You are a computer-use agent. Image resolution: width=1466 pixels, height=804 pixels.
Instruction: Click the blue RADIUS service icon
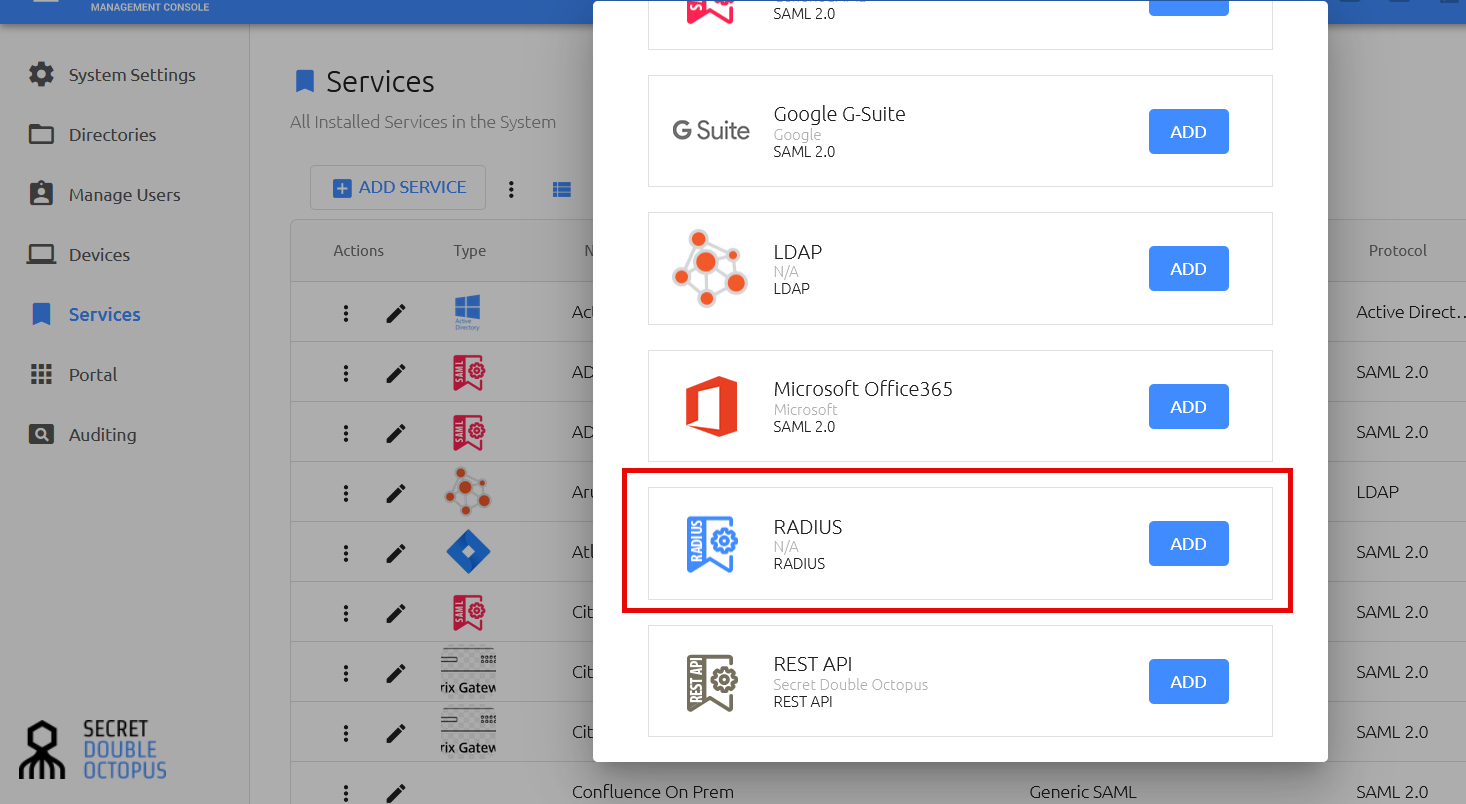pos(711,544)
